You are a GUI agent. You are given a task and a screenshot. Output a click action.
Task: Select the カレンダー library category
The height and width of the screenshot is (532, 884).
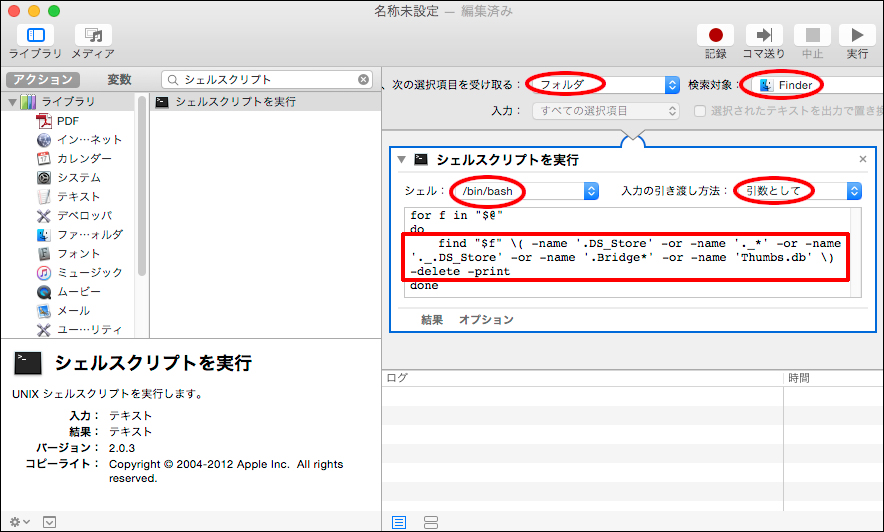[x=73, y=158]
